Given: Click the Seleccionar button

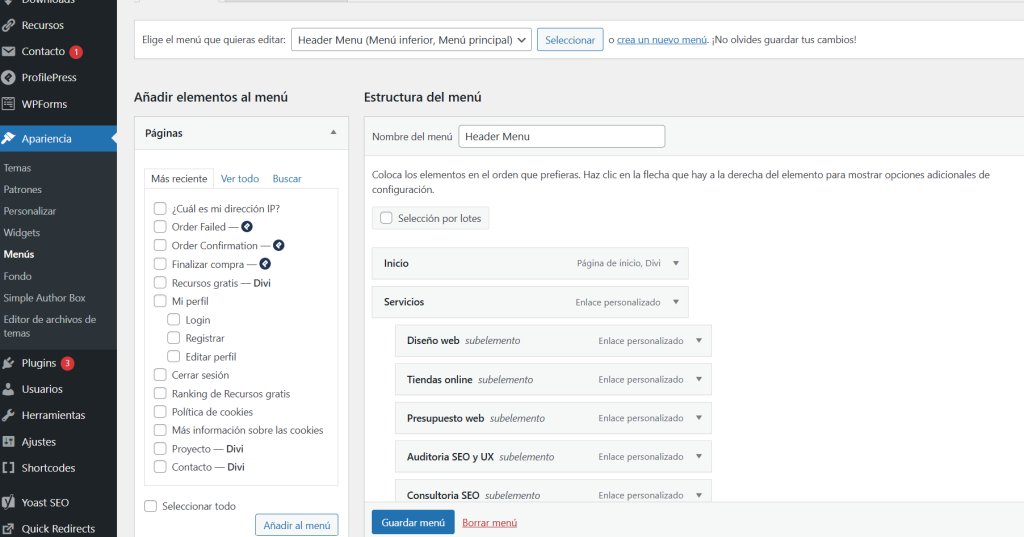Looking at the screenshot, I should pos(570,40).
